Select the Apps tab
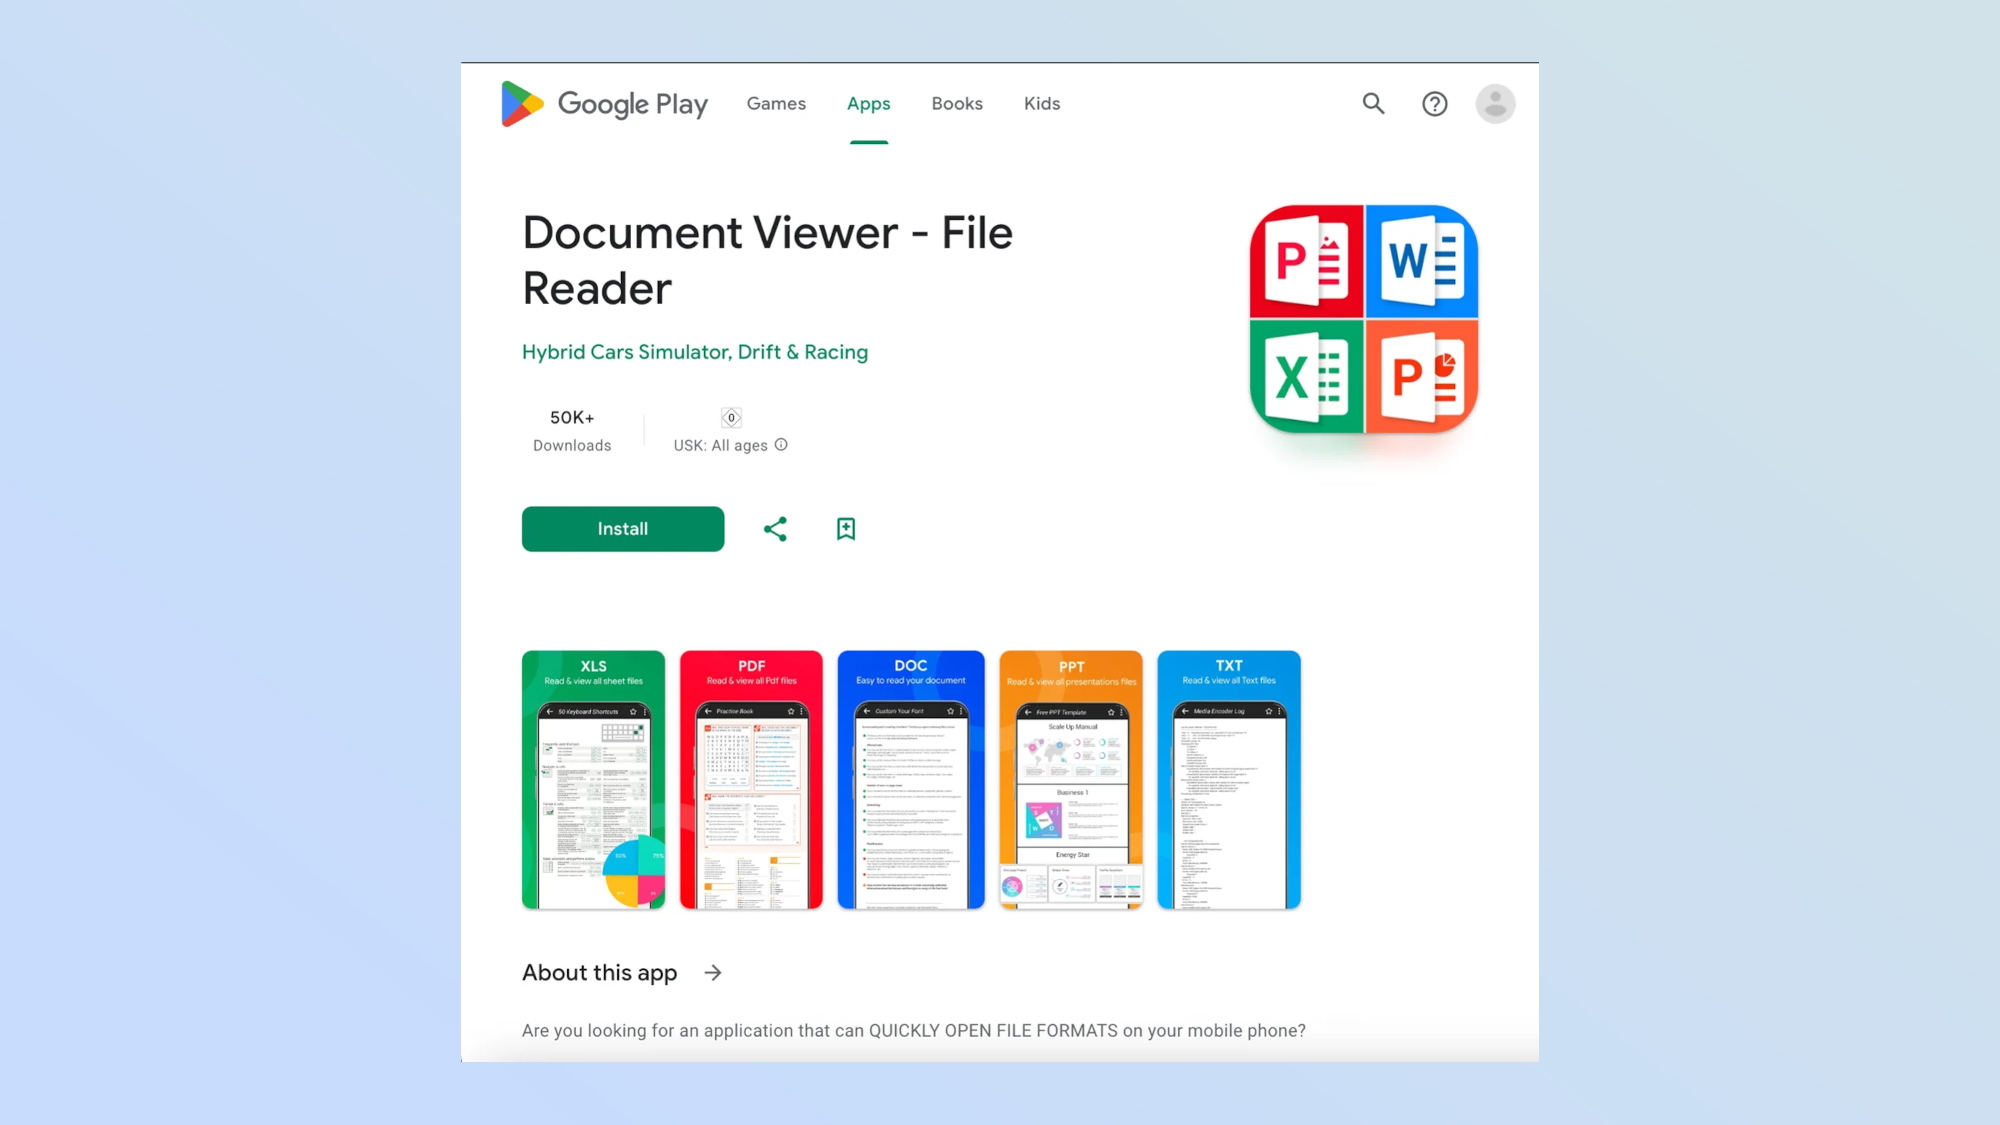Viewport: 2000px width, 1125px height. [x=868, y=104]
